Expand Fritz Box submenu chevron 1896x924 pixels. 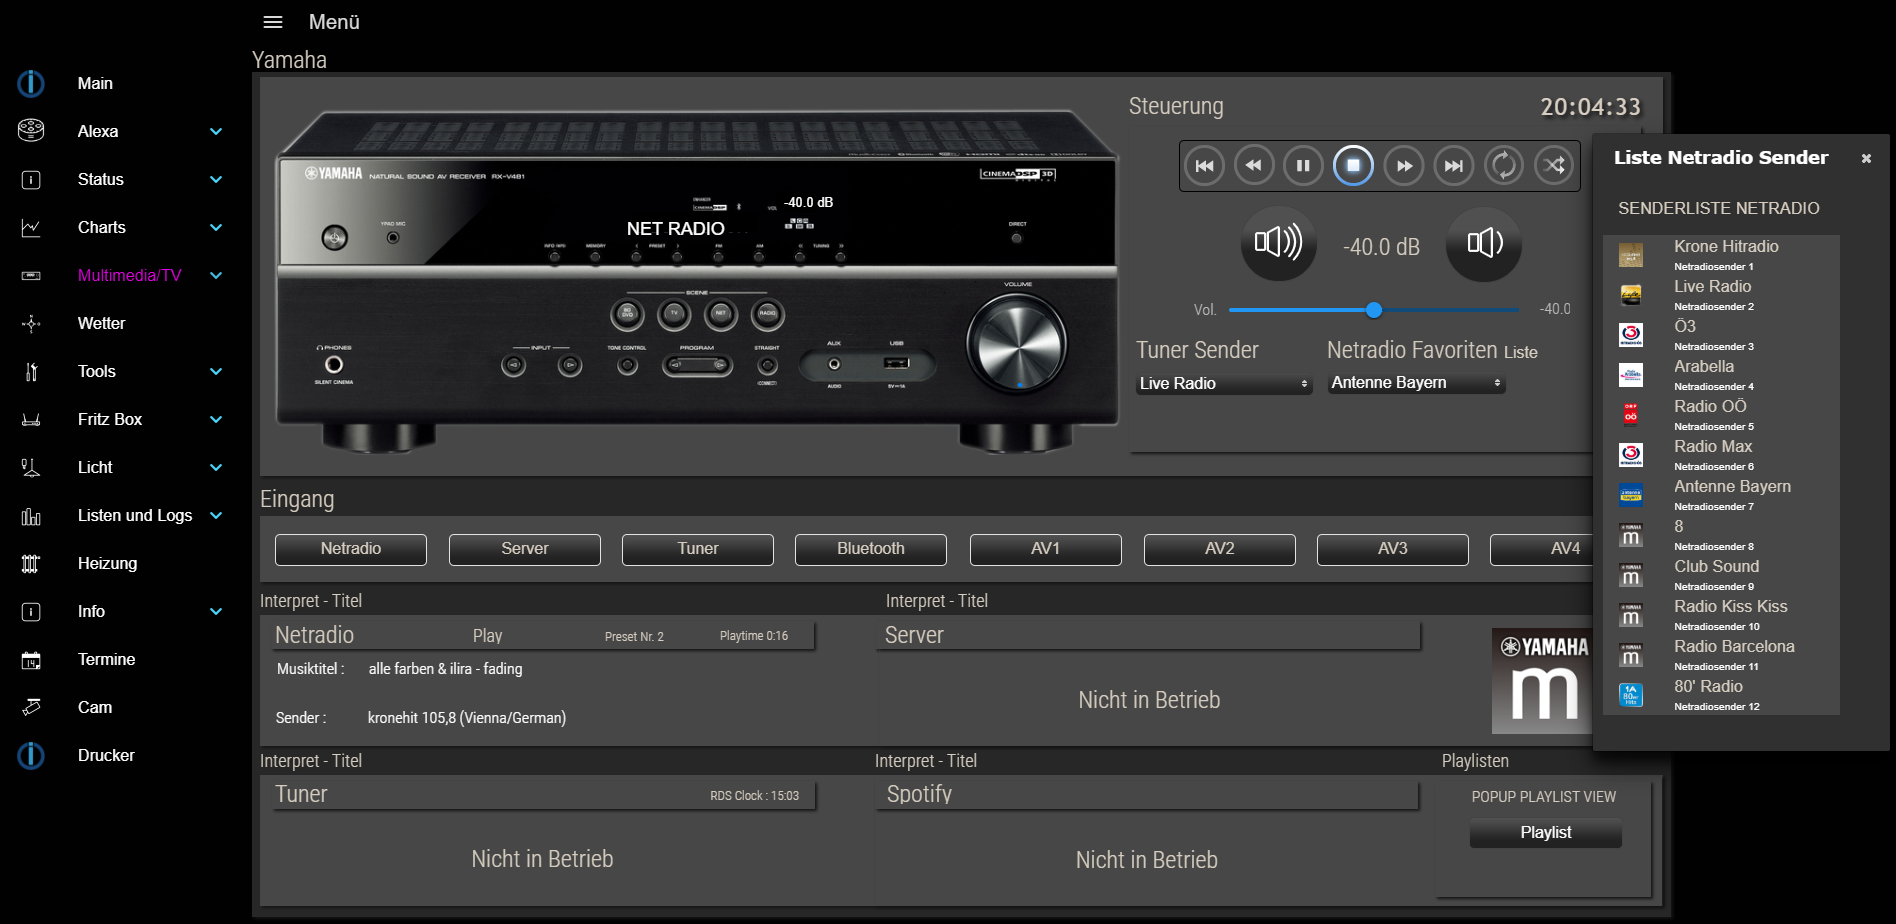(216, 420)
